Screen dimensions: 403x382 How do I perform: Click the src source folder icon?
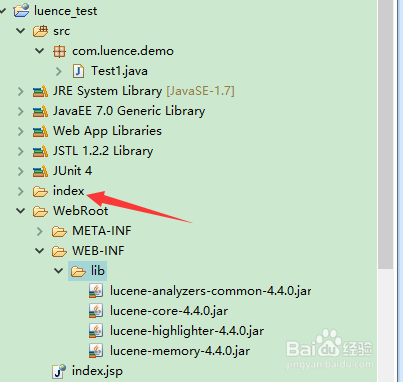coord(40,31)
